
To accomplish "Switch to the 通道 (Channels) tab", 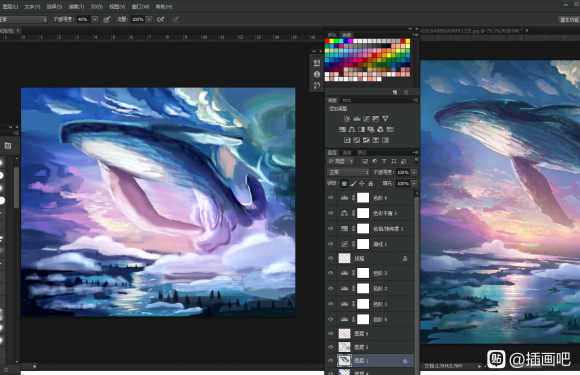I will click(347, 152).
